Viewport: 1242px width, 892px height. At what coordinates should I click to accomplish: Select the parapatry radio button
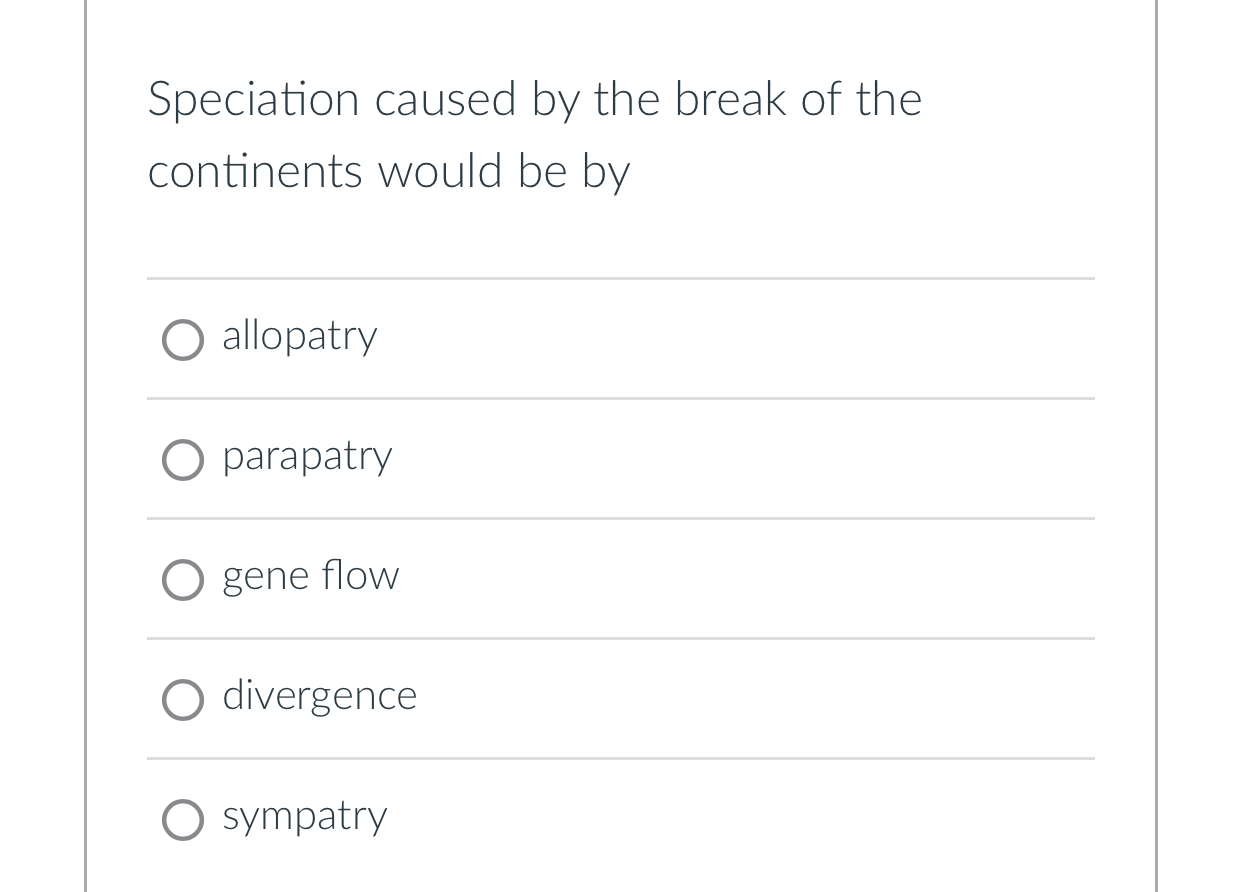[183, 460]
